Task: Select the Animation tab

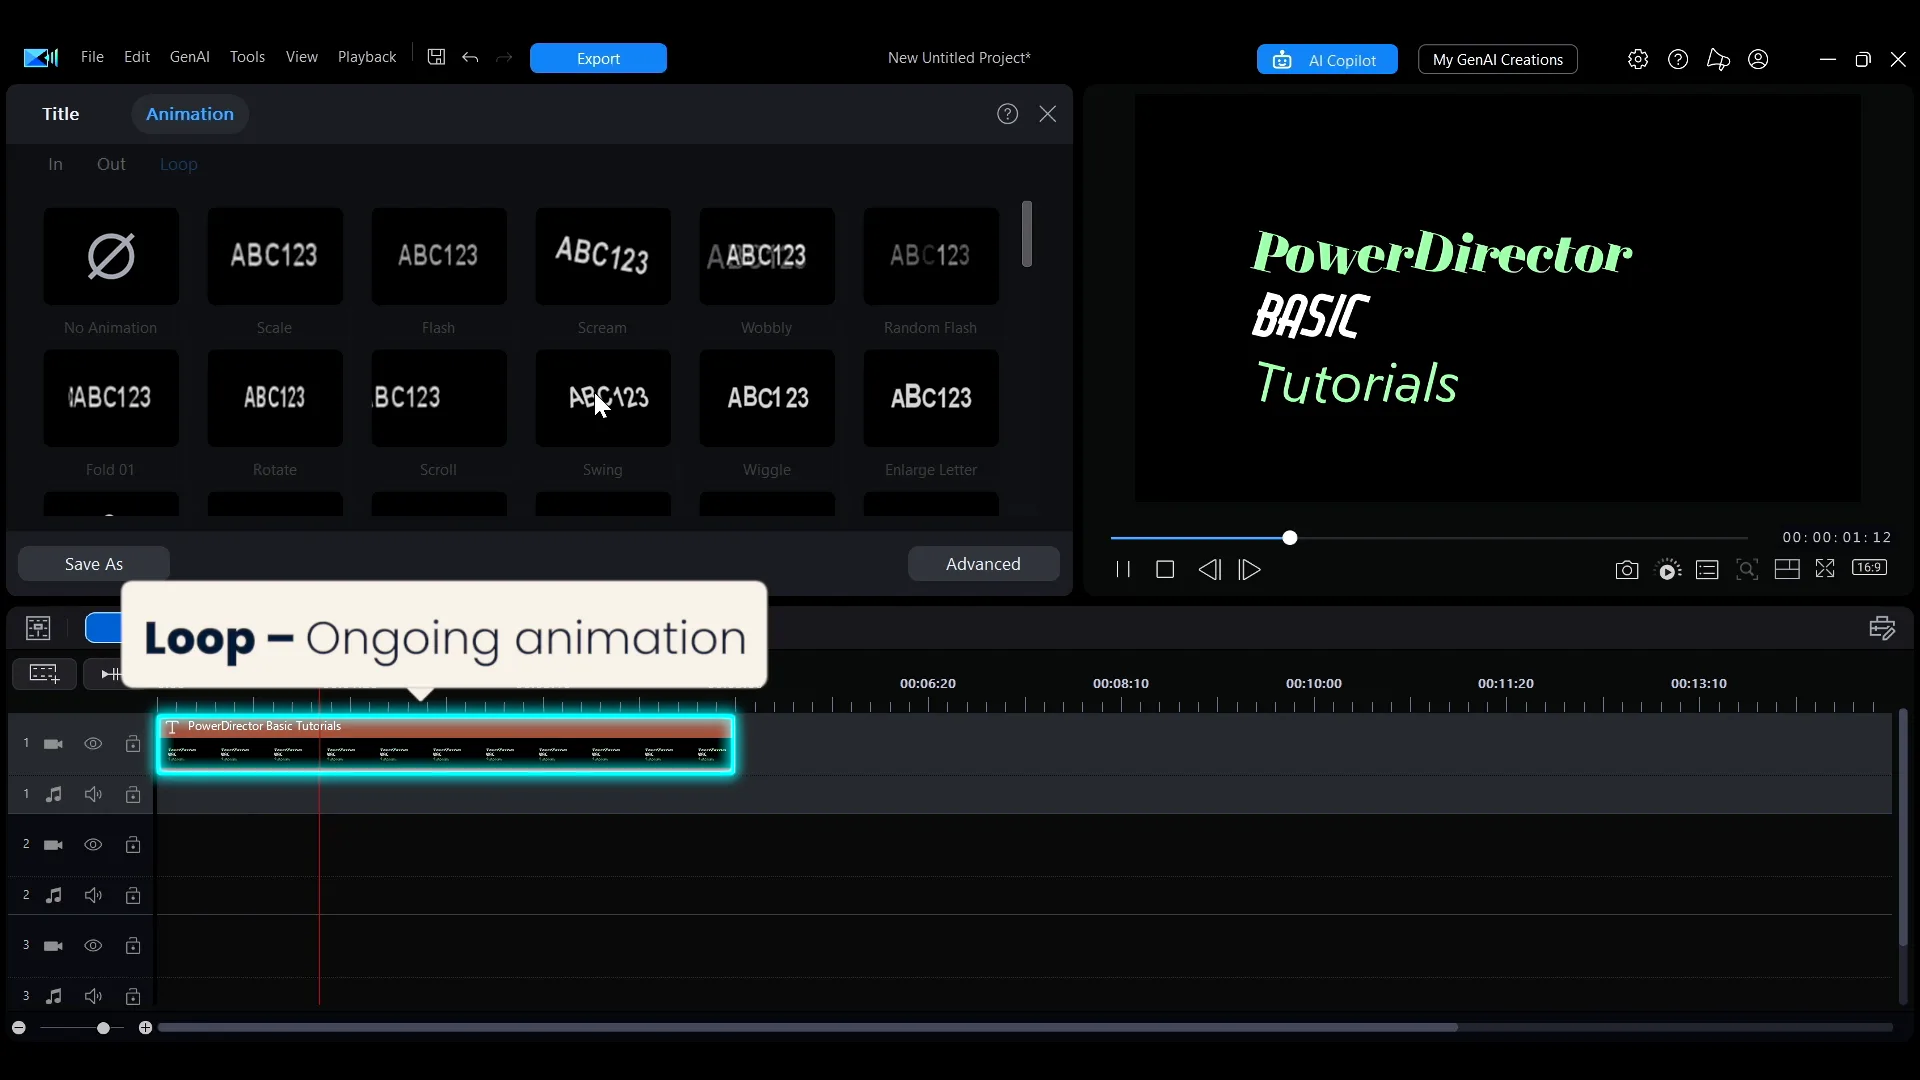Action: pyautogui.click(x=190, y=114)
